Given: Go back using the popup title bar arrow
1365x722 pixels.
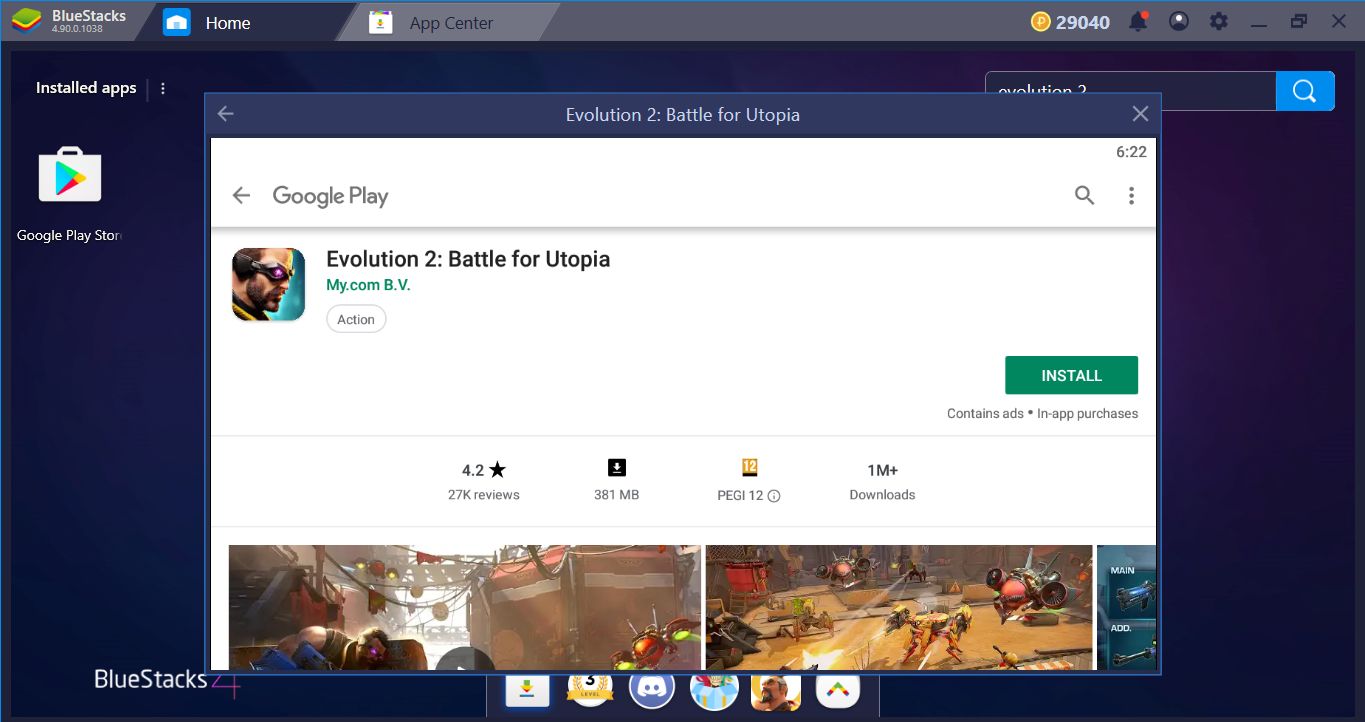Looking at the screenshot, I should [x=226, y=114].
